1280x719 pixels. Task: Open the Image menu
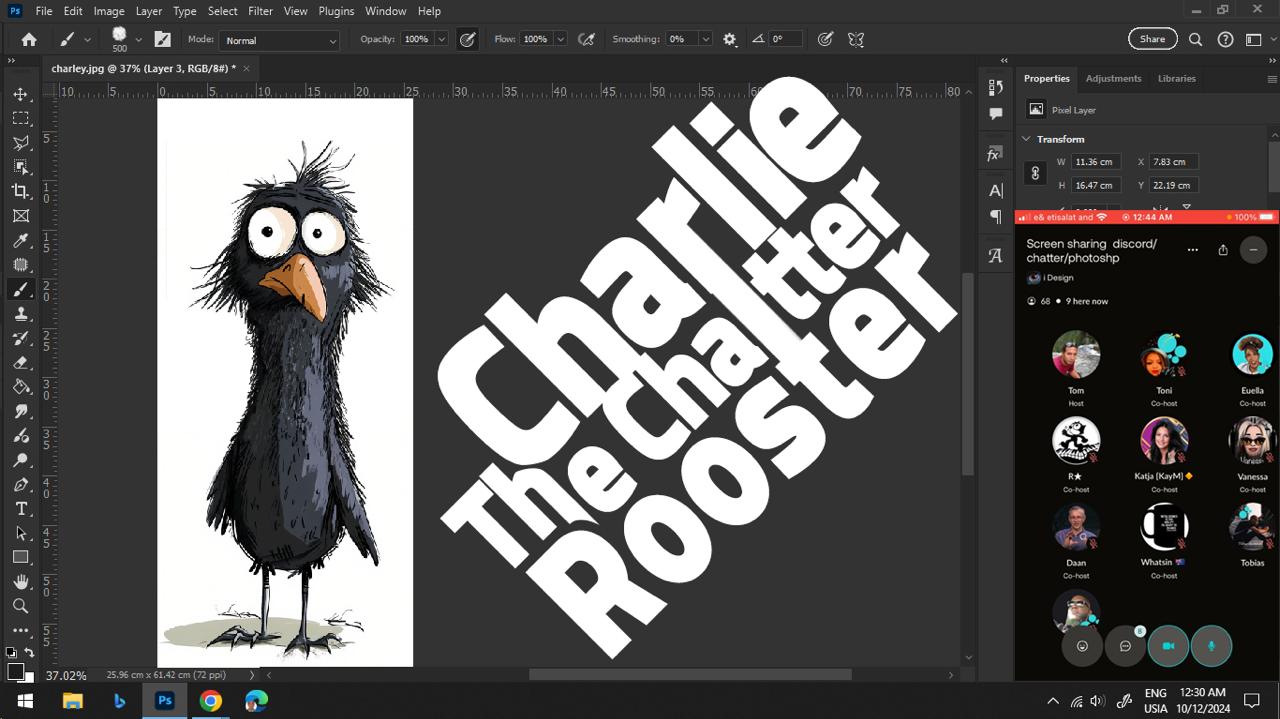109,11
